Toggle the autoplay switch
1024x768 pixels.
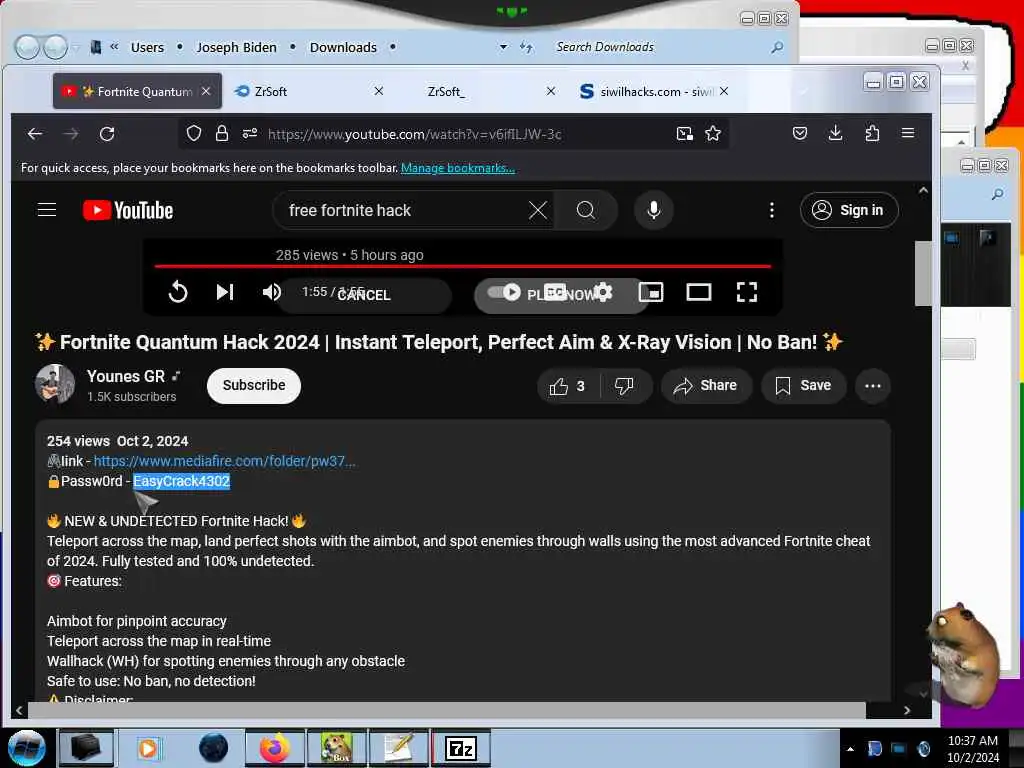(x=504, y=292)
